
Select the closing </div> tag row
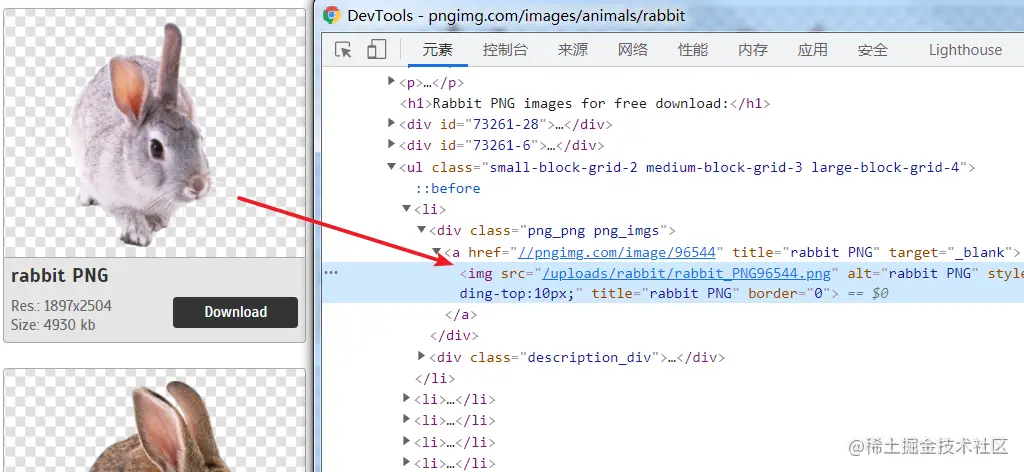coord(455,336)
